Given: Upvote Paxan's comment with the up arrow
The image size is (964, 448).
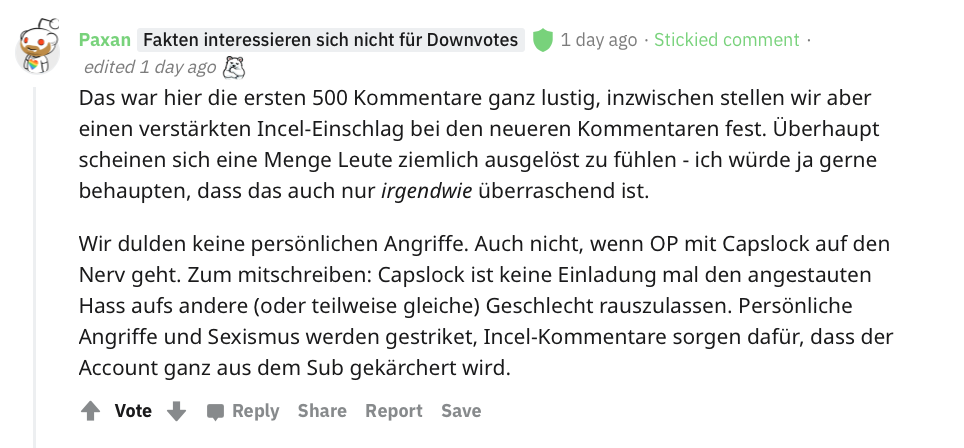Looking at the screenshot, I should [90, 411].
